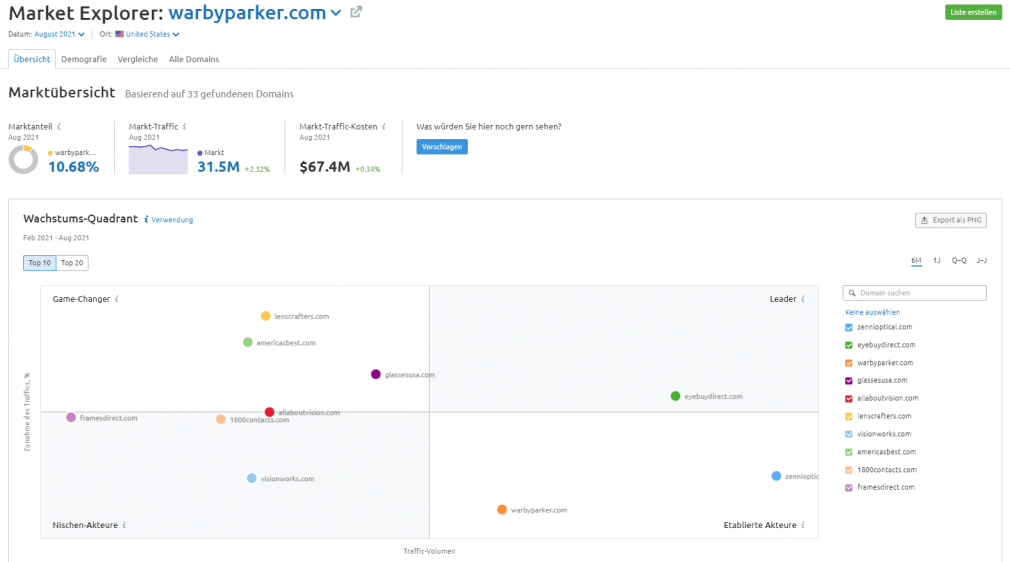Click the market share donut chart

pos(23,159)
